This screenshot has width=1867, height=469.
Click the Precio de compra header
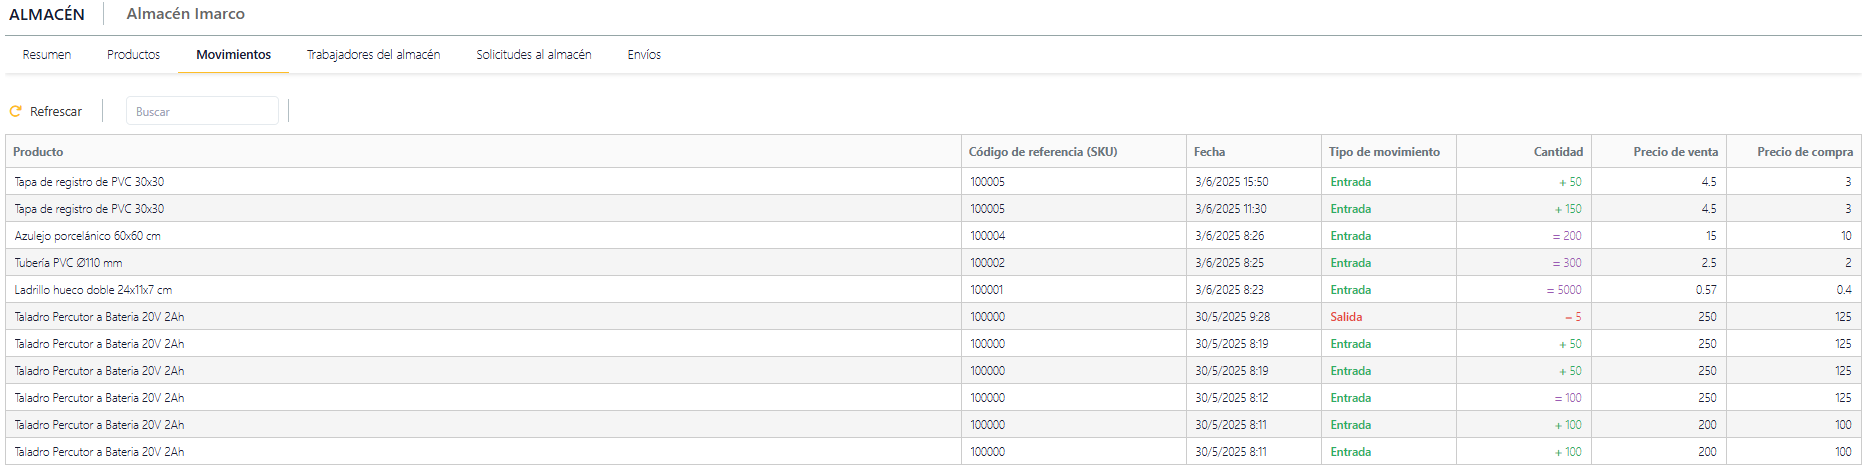[1804, 152]
